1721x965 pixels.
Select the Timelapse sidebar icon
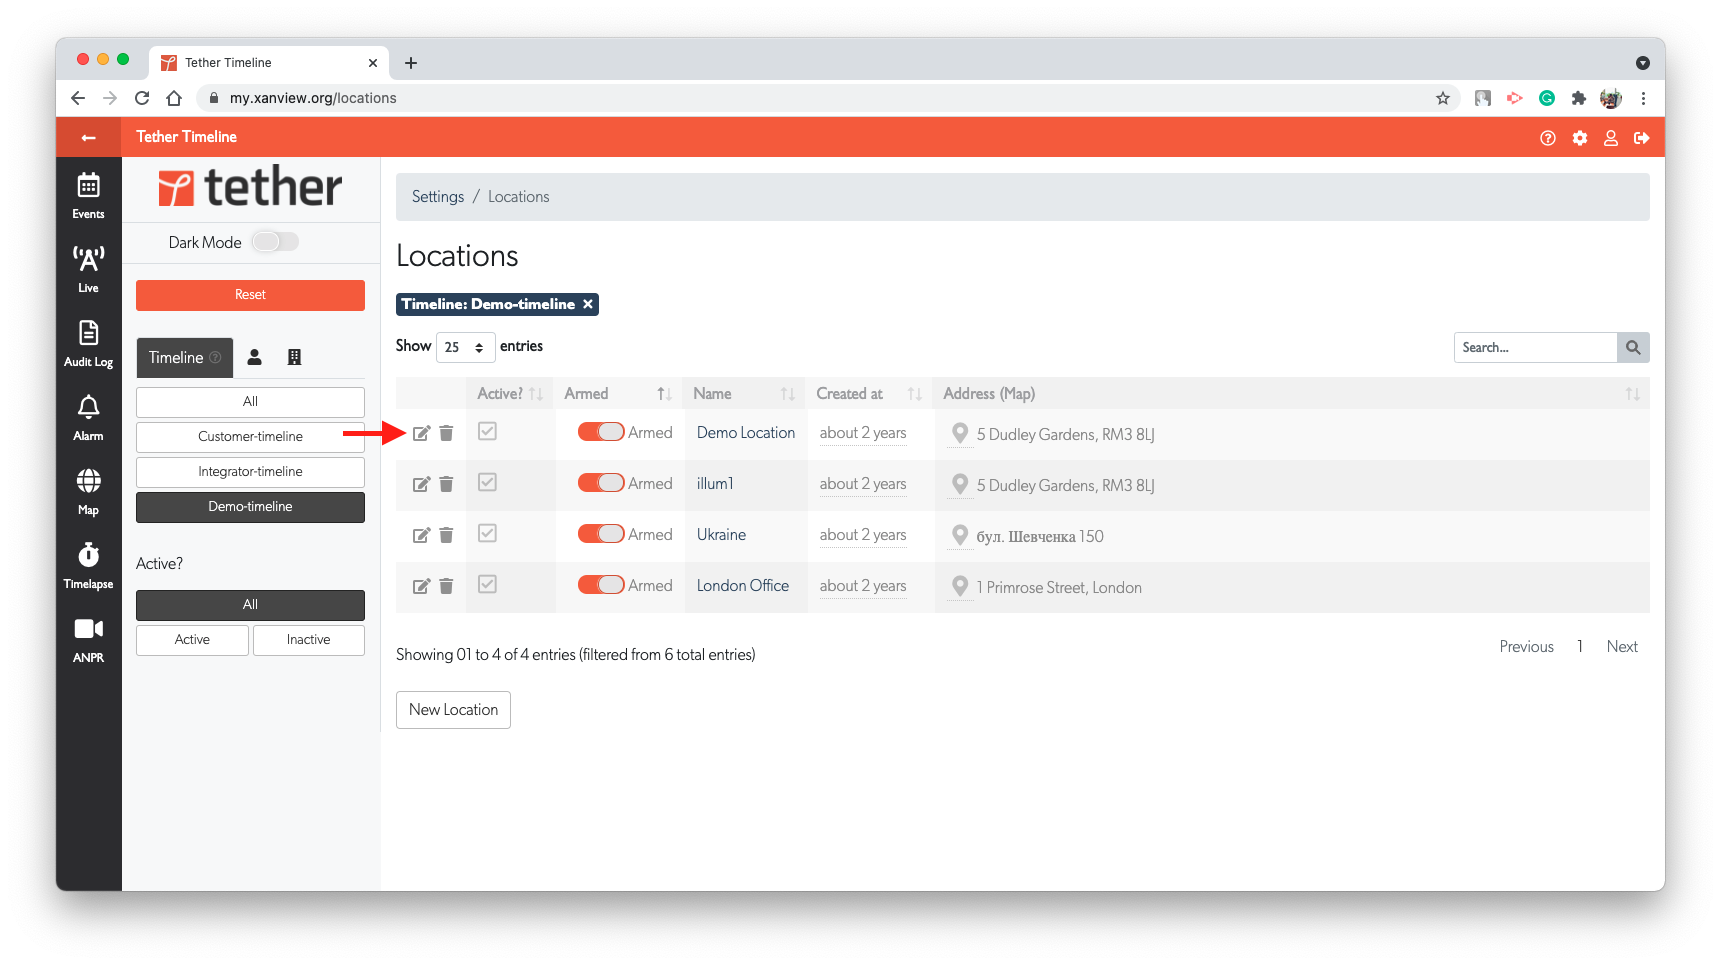(88, 560)
